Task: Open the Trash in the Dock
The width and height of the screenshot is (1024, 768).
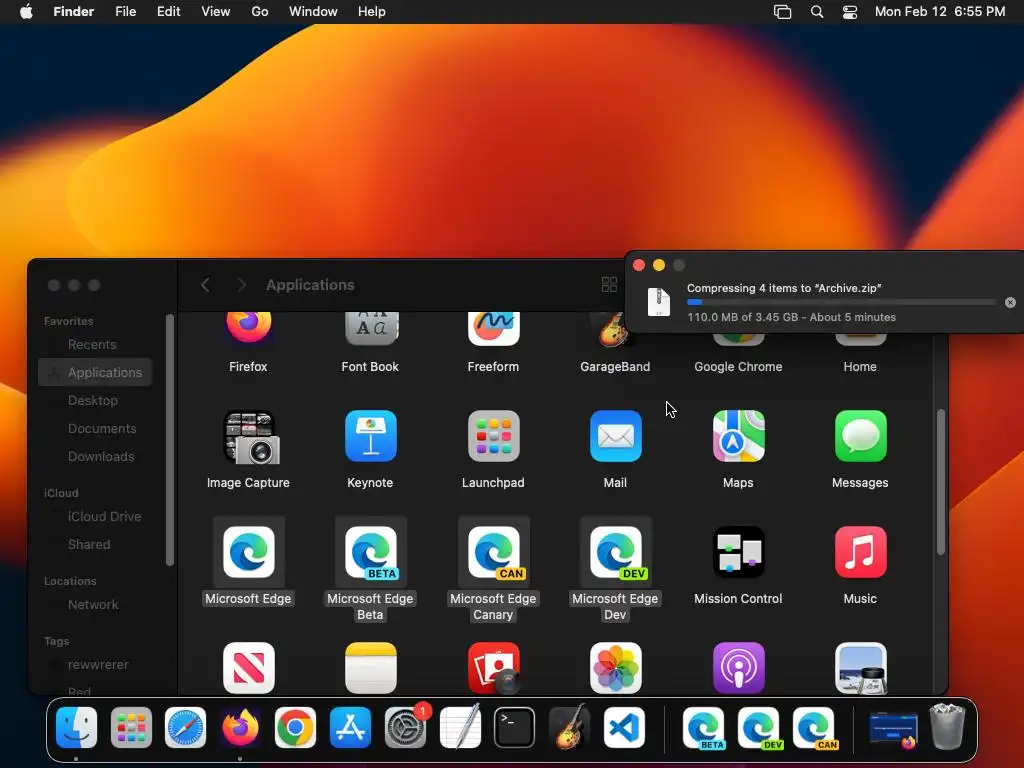Action: (x=948, y=726)
